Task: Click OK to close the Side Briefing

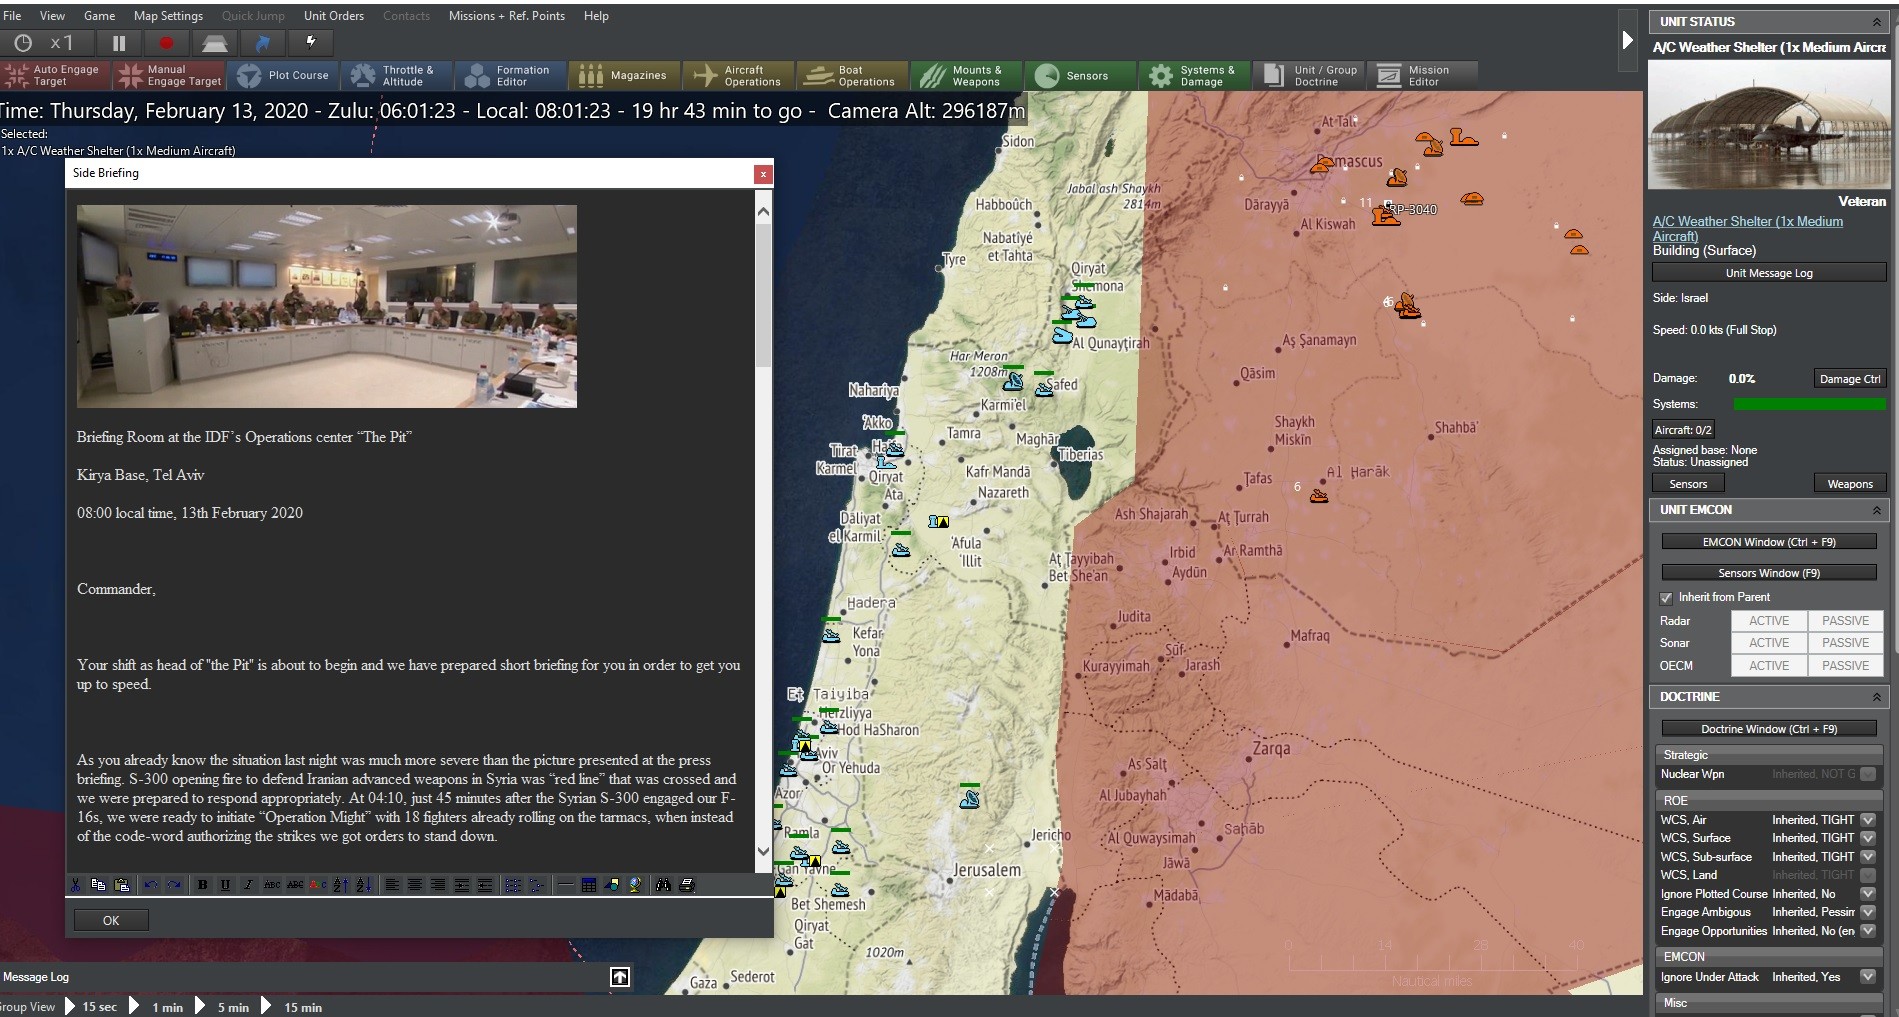Action: pyautogui.click(x=110, y=919)
